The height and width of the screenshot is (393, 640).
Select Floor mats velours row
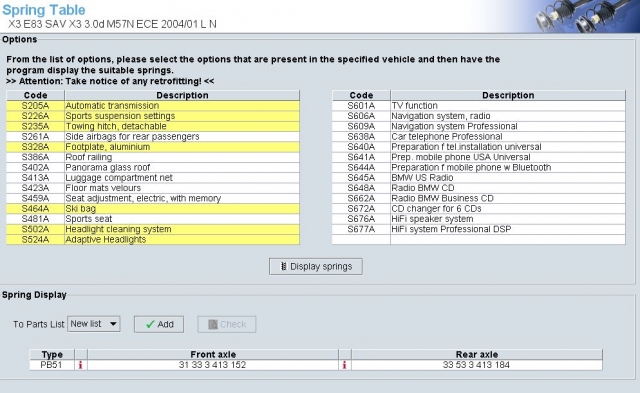click(153, 188)
